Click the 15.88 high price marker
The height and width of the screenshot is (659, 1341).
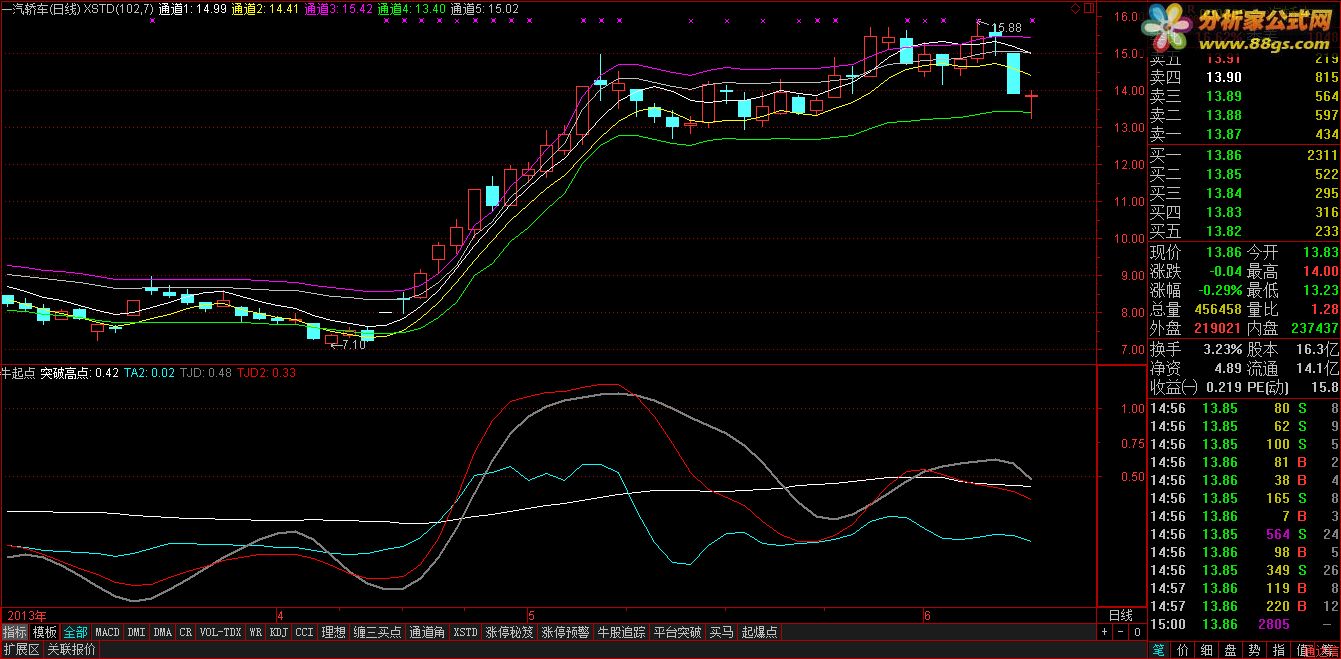click(1007, 27)
